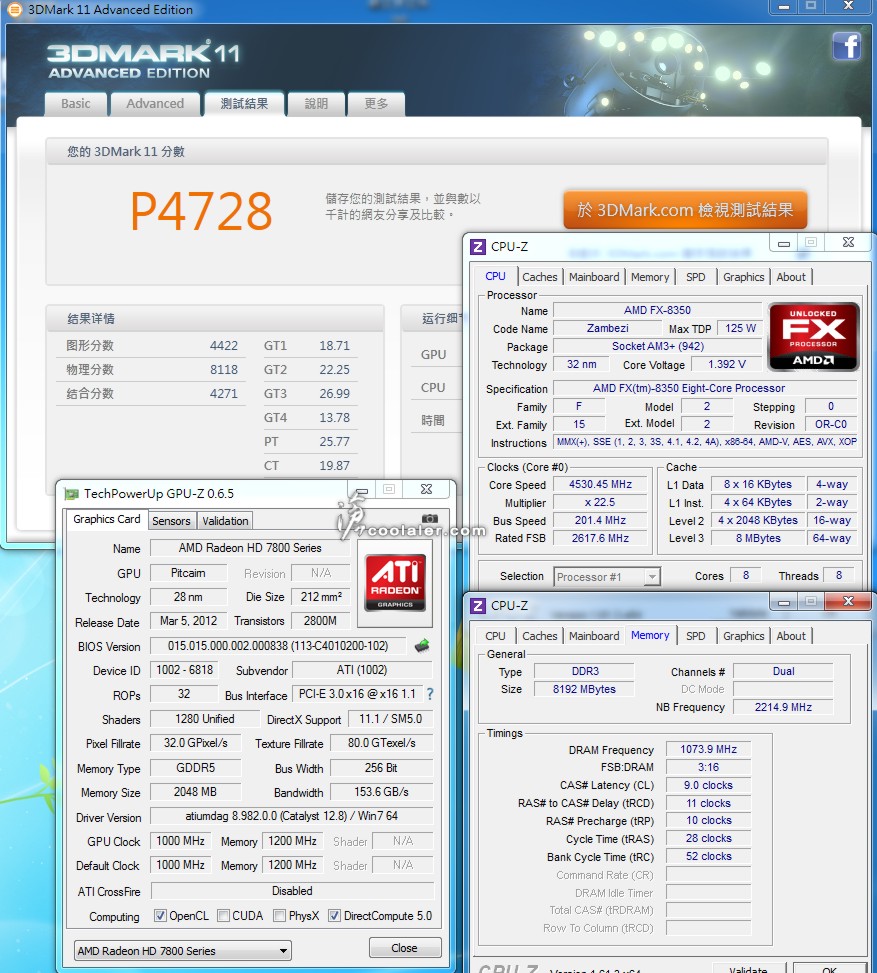Image resolution: width=877 pixels, height=973 pixels.
Task: Click the GPU Clock 1000 MHz field
Action: (x=181, y=841)
